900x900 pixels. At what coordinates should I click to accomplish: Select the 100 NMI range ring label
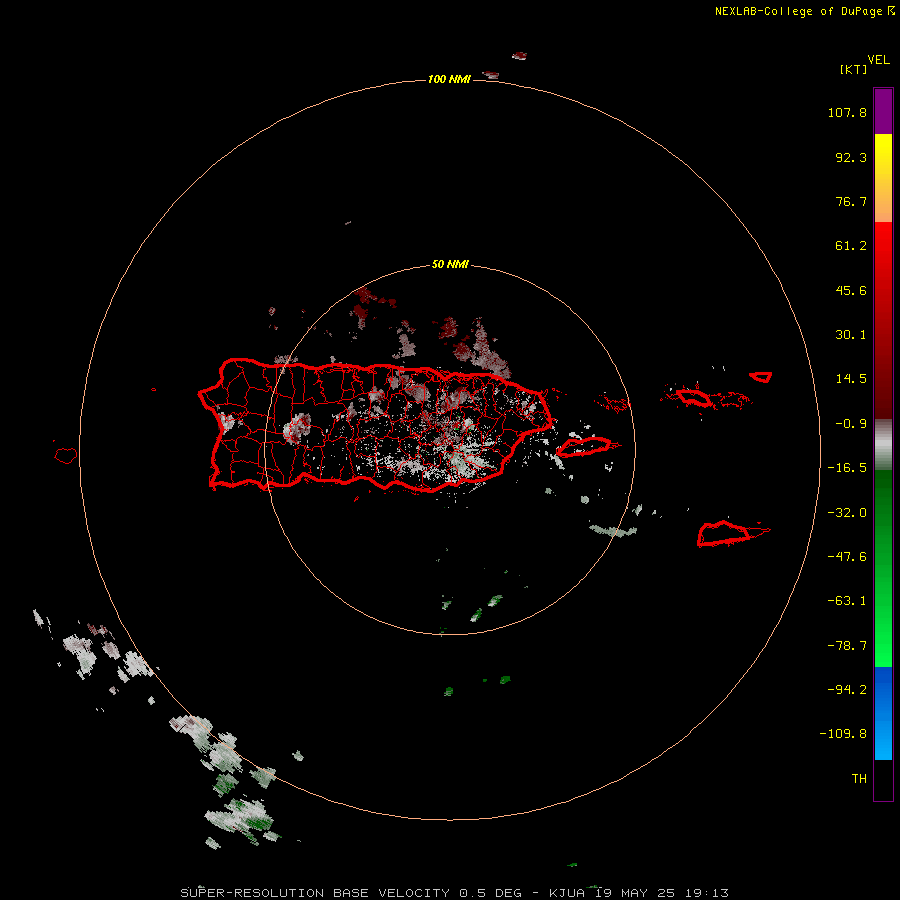(449, 79)
